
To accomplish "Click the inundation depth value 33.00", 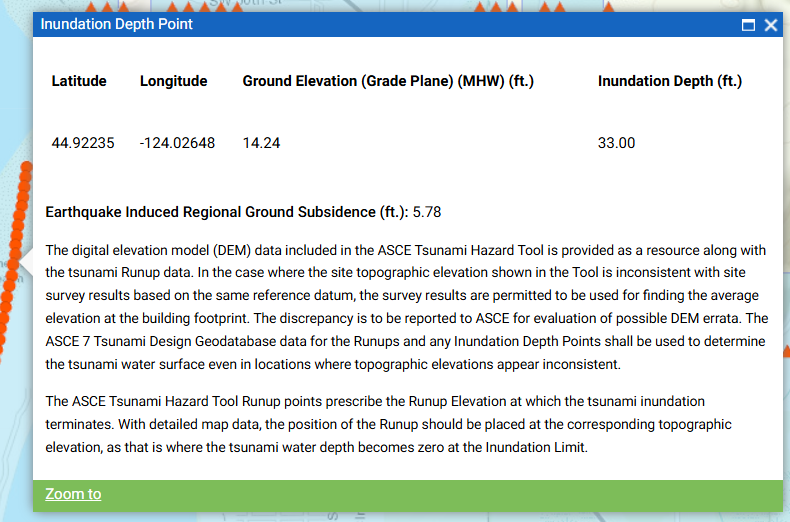I will (616, 143).
